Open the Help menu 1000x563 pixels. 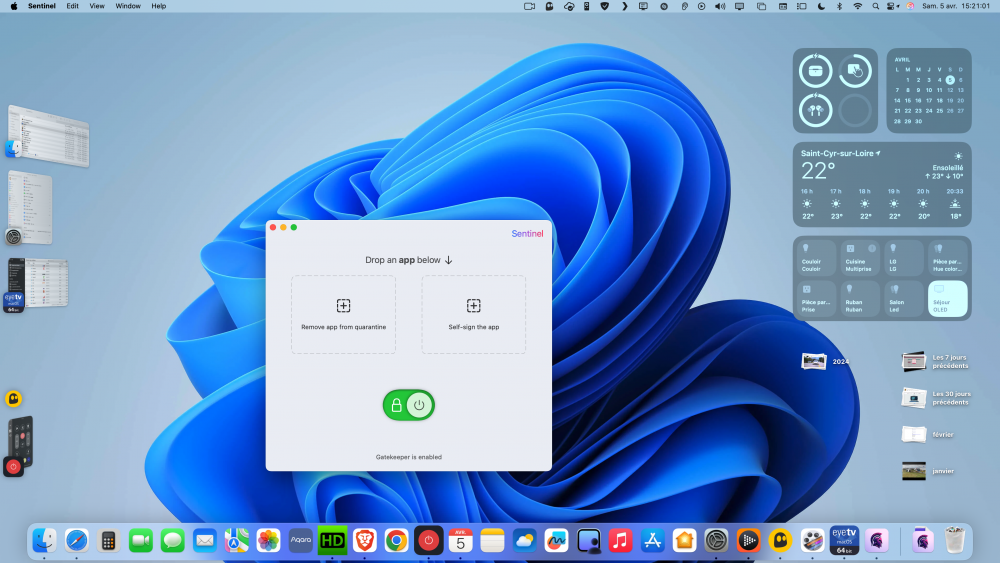coord(159,6)
